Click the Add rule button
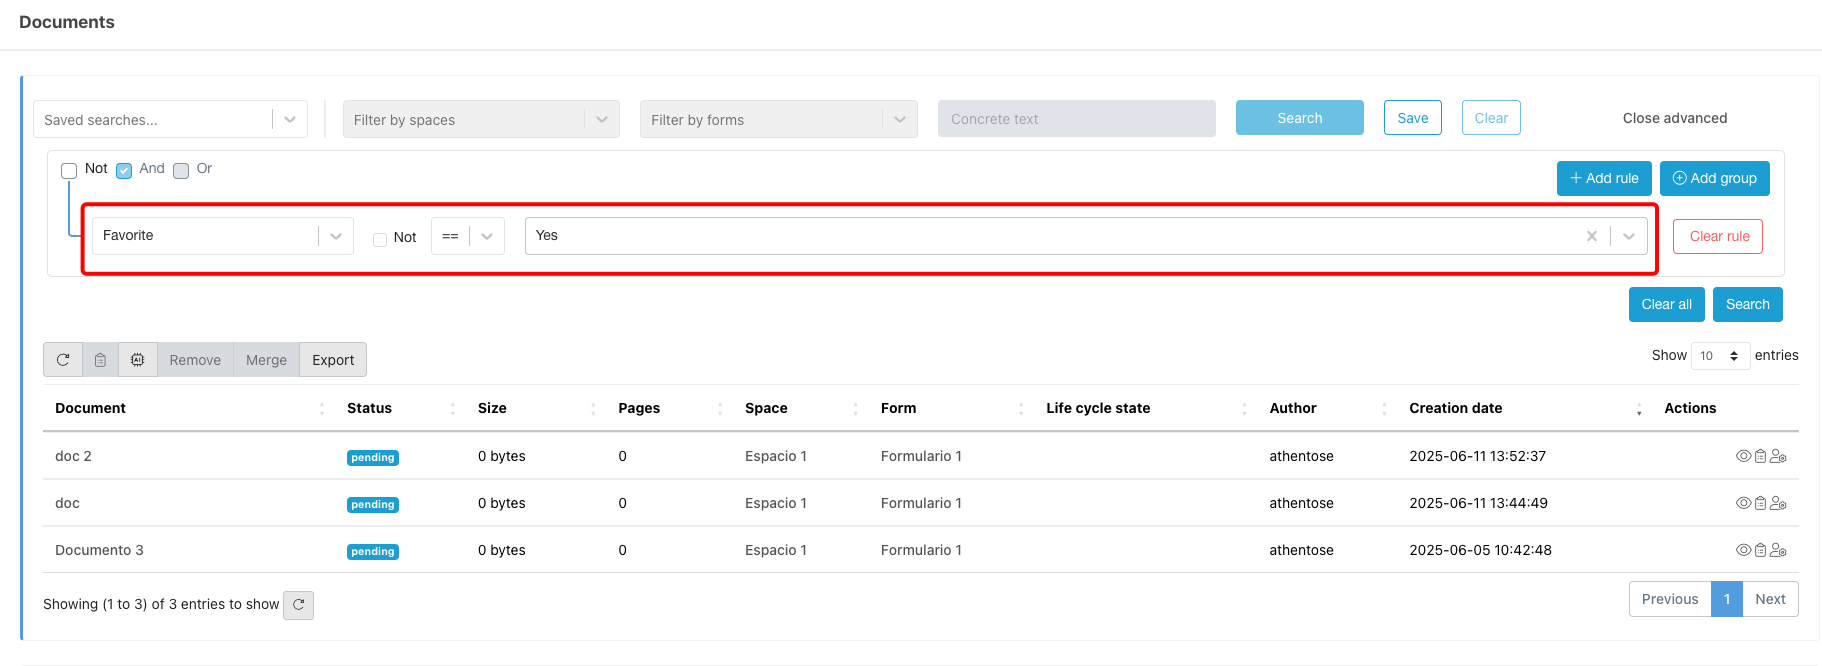Image resolution: width=1822 pixels, height=666 pixels. (1603, 178)
